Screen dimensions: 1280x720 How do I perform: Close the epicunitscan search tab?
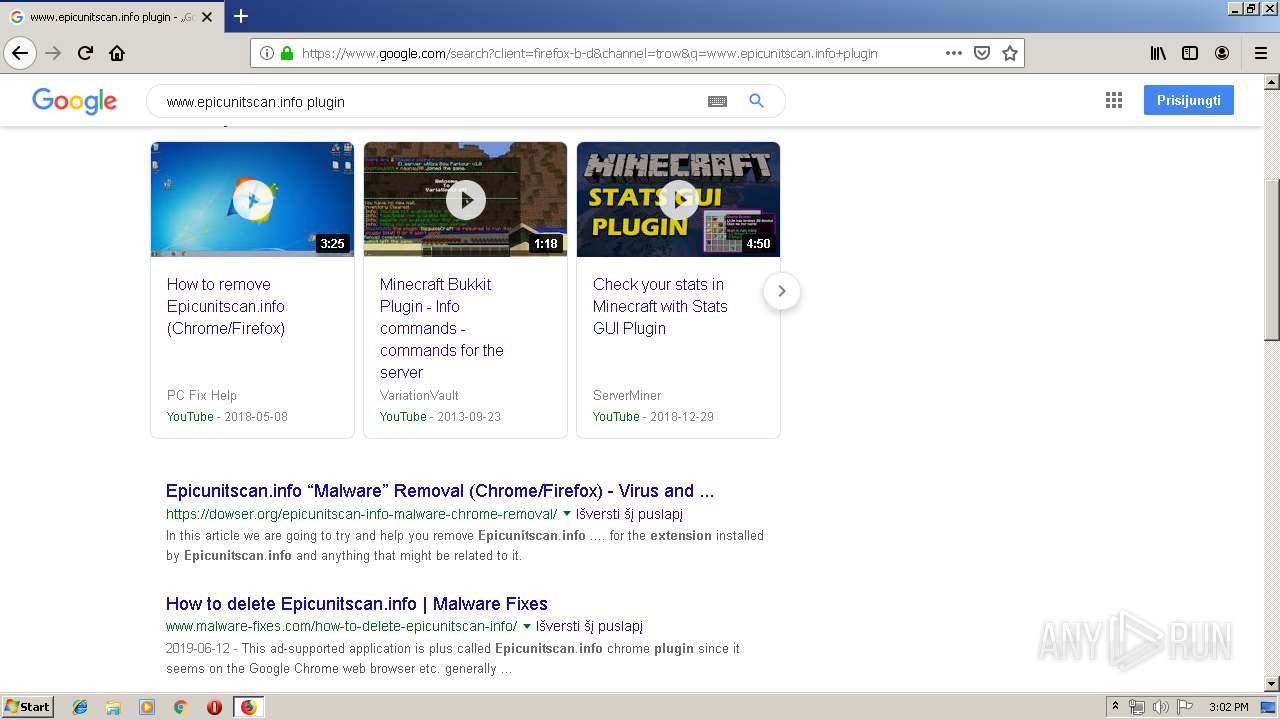coord(207,17)
